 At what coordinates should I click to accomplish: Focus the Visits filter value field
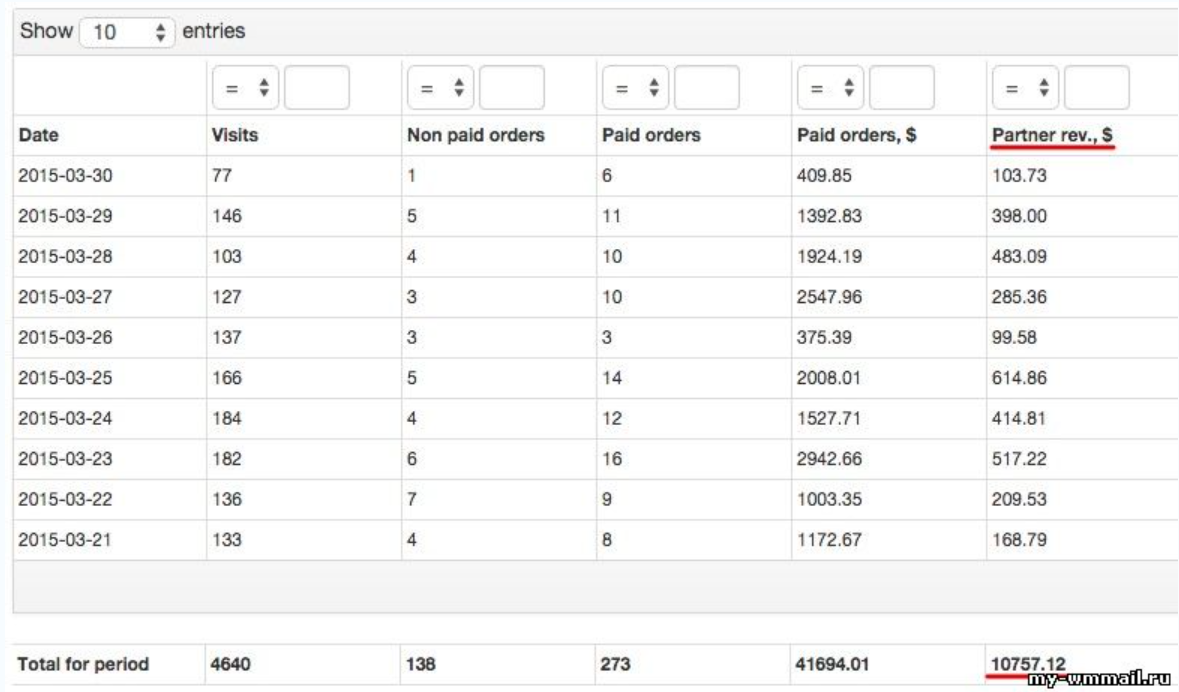tap(317, 88)
